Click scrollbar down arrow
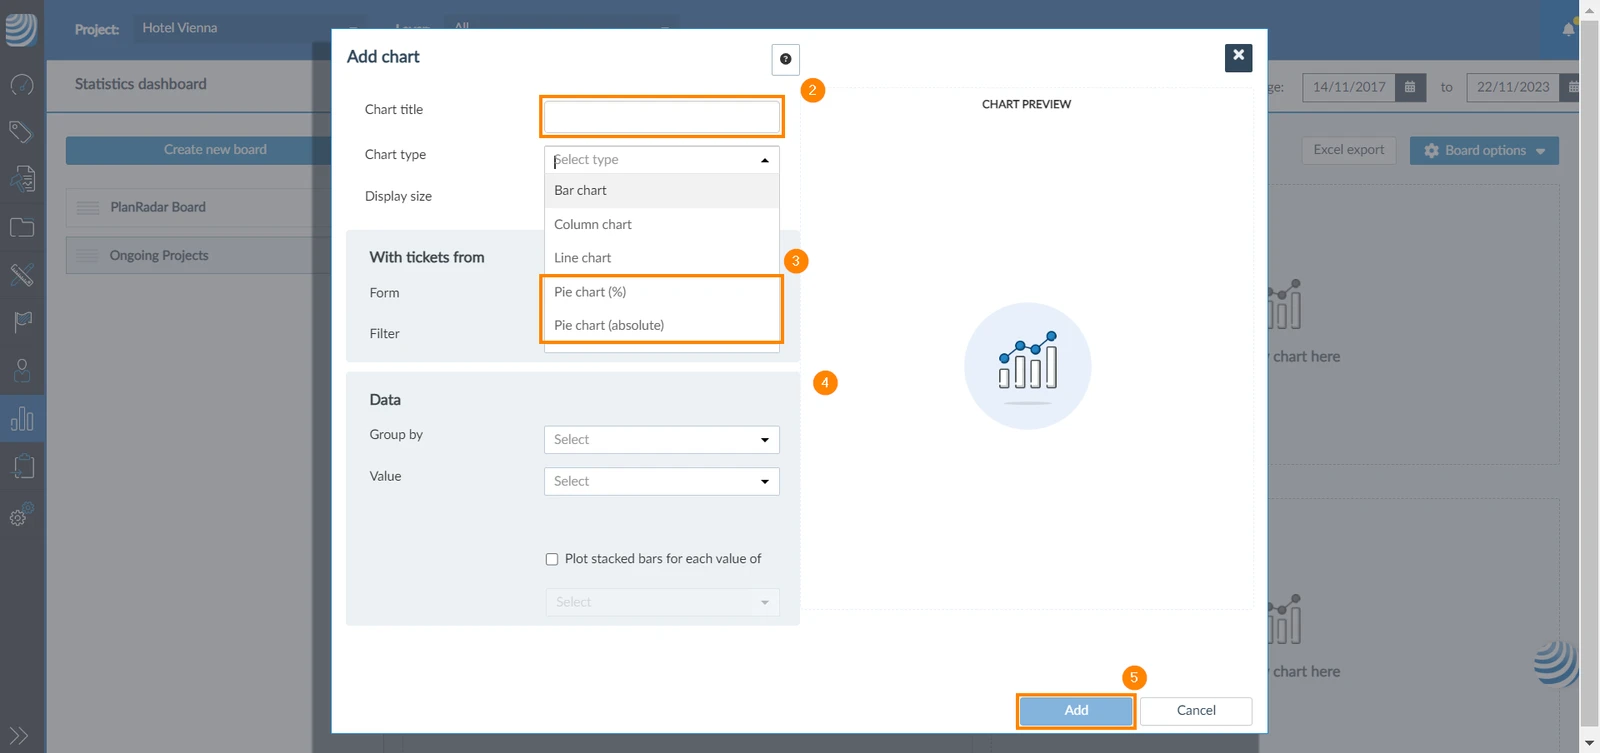Screen dimensions: 1600x753 coord(1589,744)
